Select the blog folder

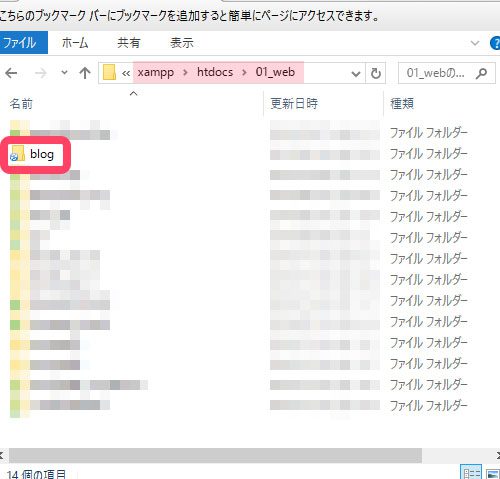pyautogui.click(x=36, y=154)
